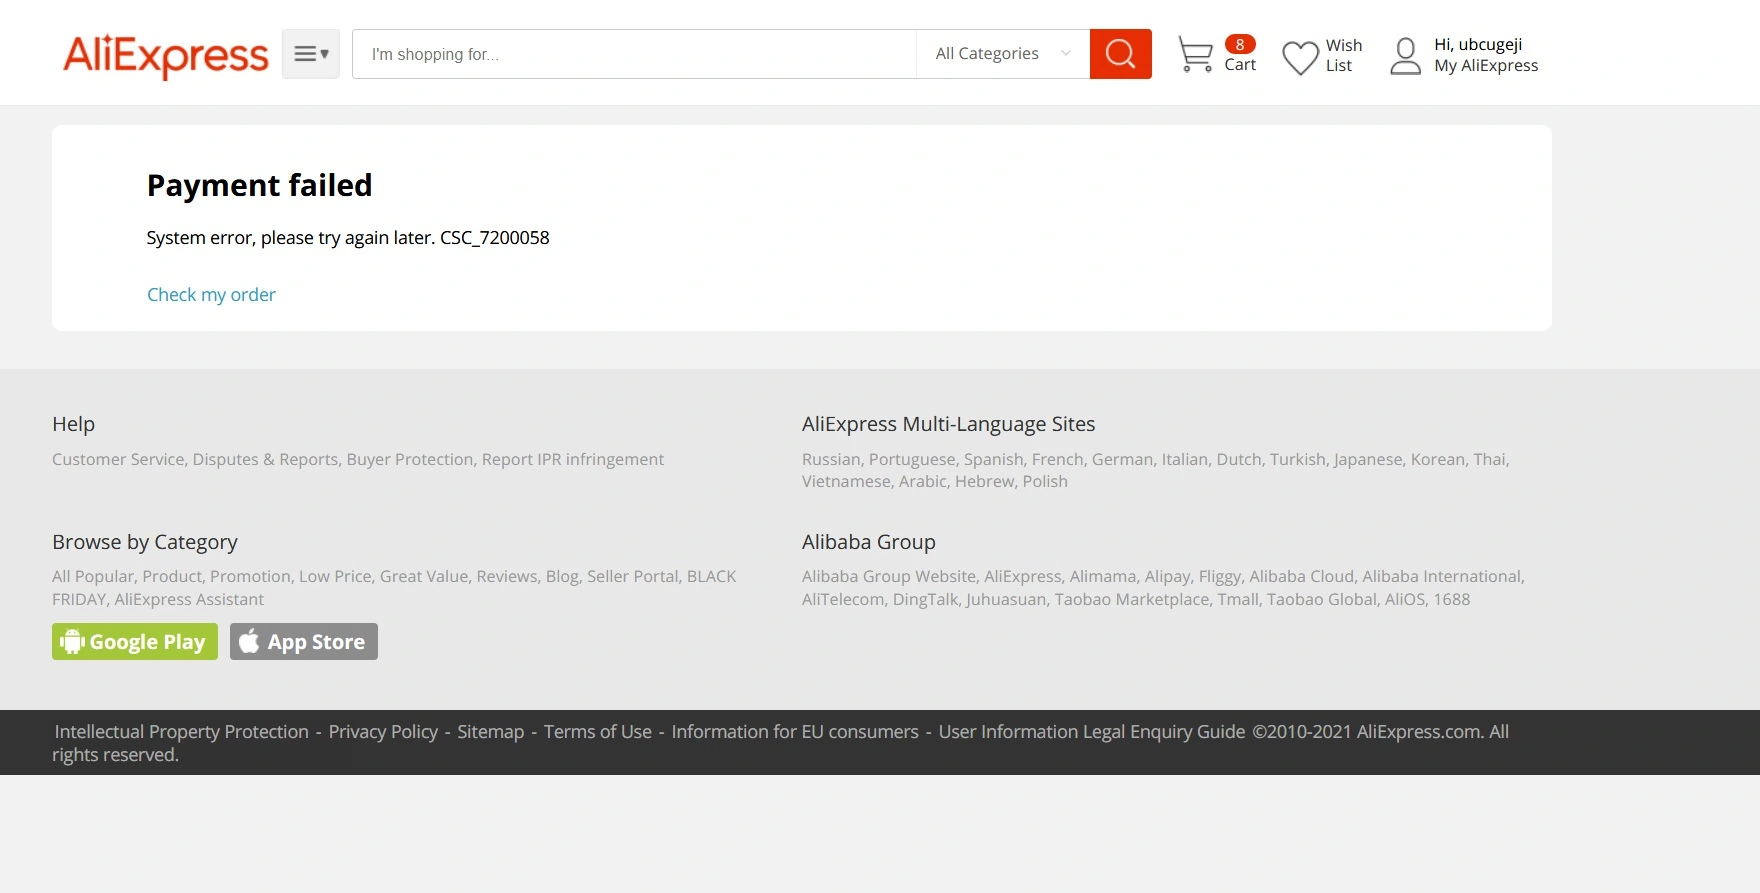Click the user account avatar icon
The width and height of the screenshot is (1760, 893).
pyautogui.click(x=1405, y=56)
